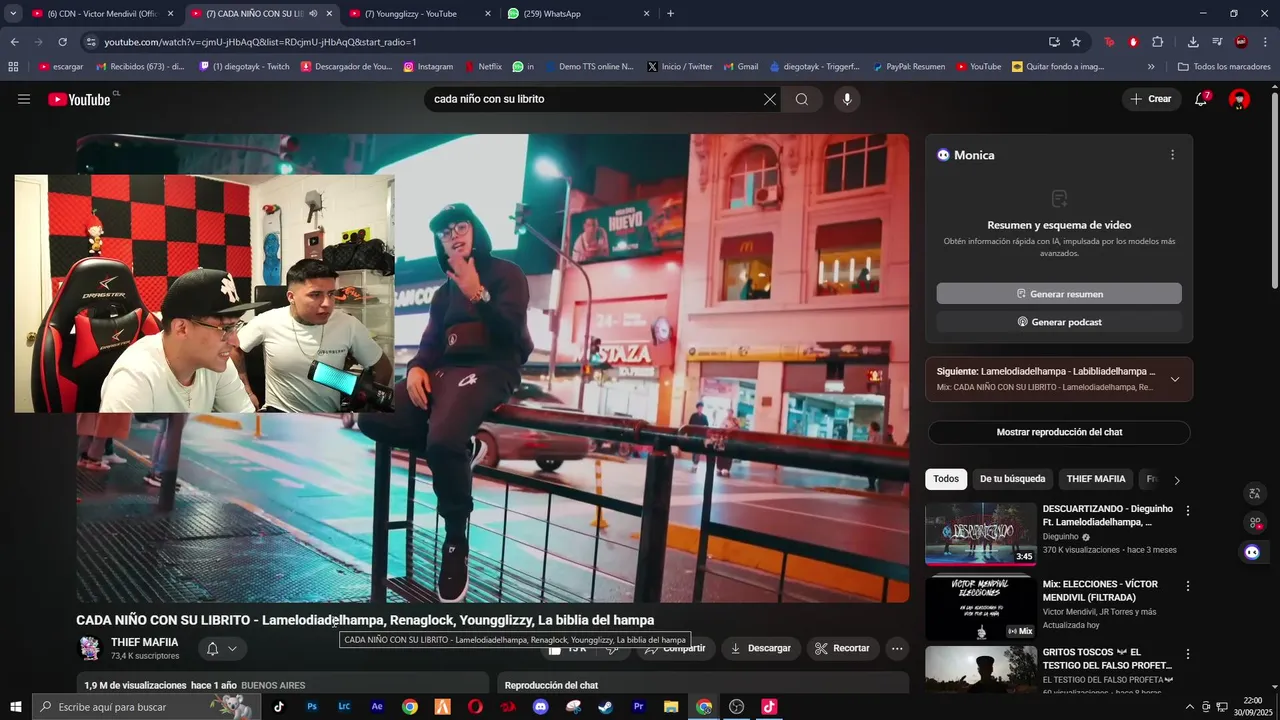The image size is (1280, 720).
Task: Open Premiere Pro from taskbar
Action: 639,706
